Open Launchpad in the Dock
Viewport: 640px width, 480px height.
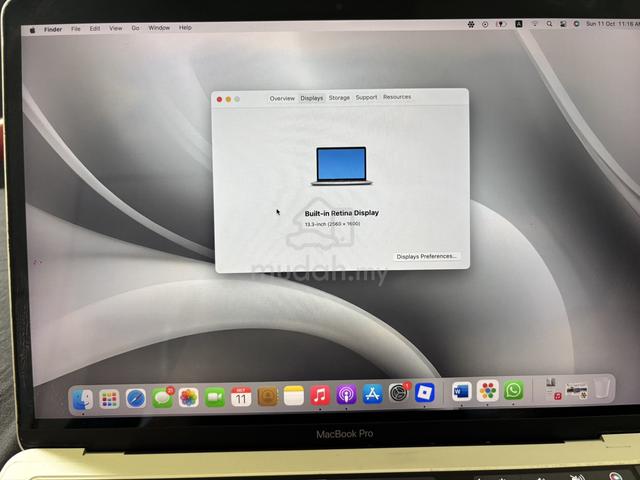coord(109,398)
